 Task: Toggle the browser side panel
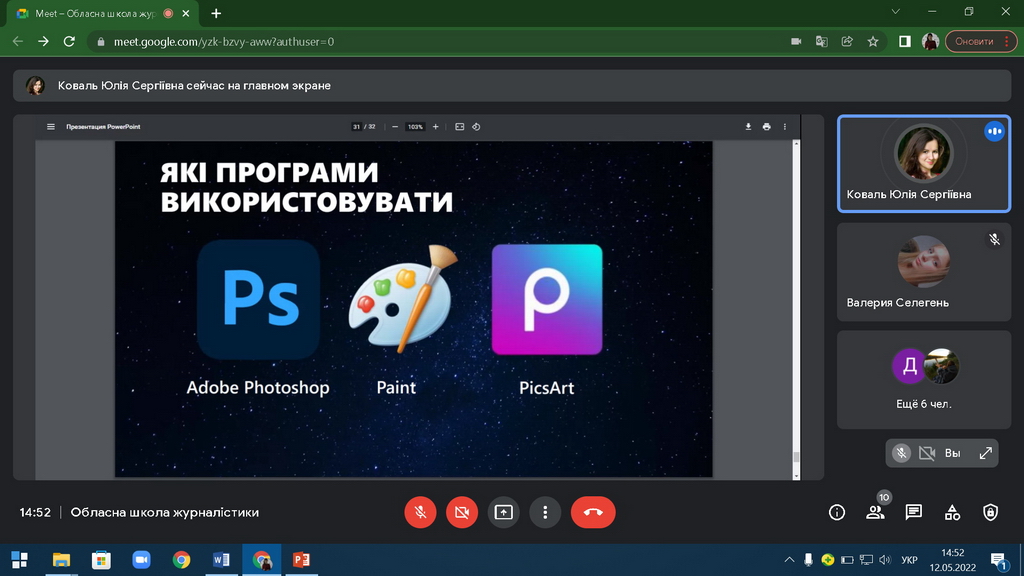pyautogui.click(x=904, y=41)
